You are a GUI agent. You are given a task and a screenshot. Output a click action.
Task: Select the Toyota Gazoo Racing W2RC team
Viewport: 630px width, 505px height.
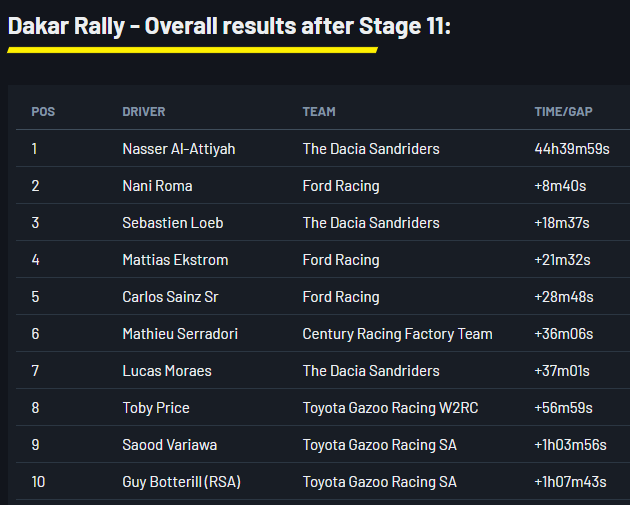click(x=390, y=408)
